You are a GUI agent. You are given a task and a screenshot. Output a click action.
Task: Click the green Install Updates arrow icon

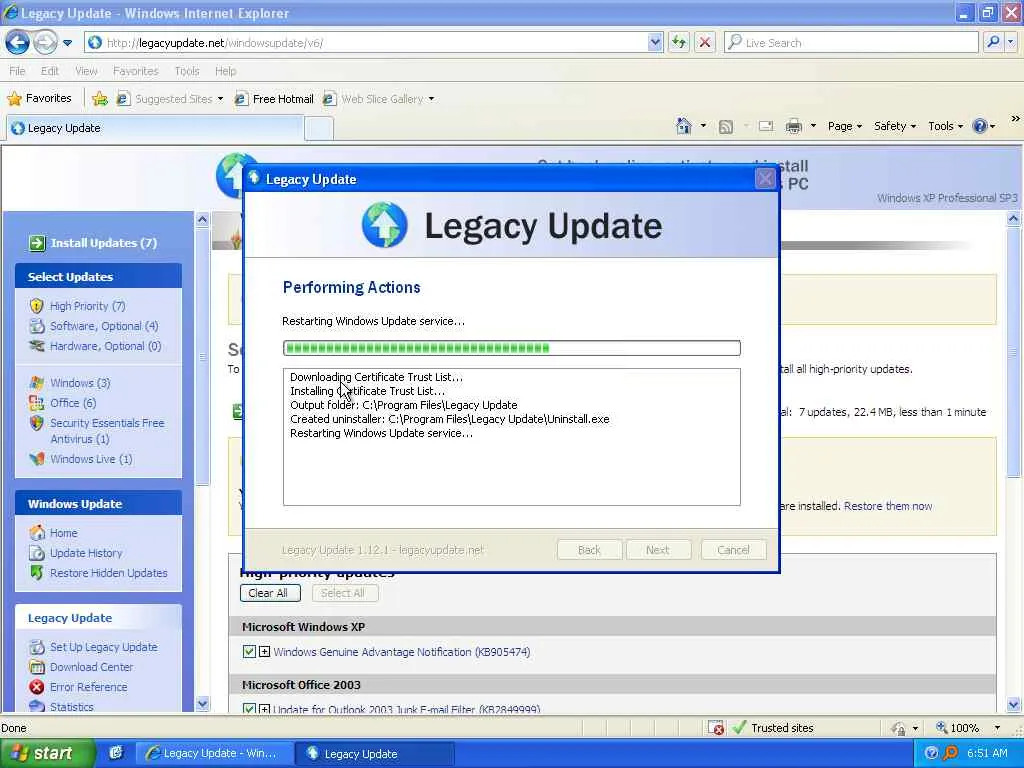(37, 243)
